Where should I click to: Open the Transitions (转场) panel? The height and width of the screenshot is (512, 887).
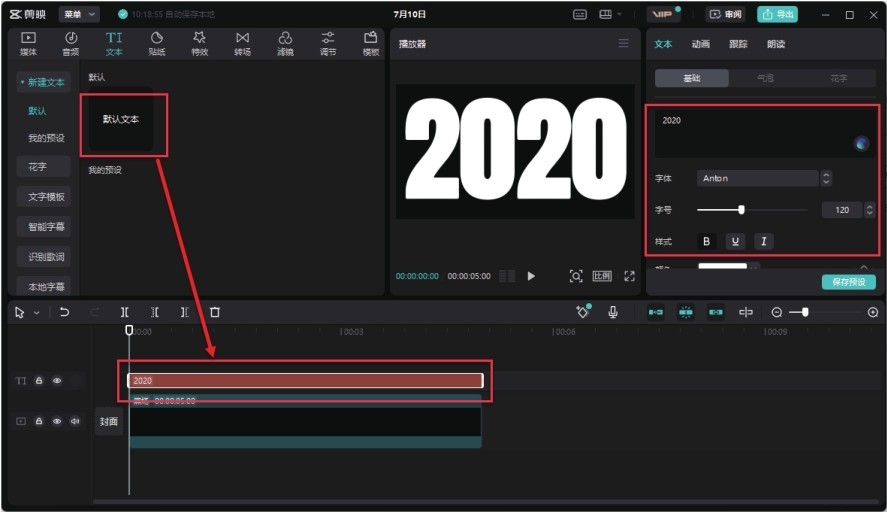(x=242, y=44)
